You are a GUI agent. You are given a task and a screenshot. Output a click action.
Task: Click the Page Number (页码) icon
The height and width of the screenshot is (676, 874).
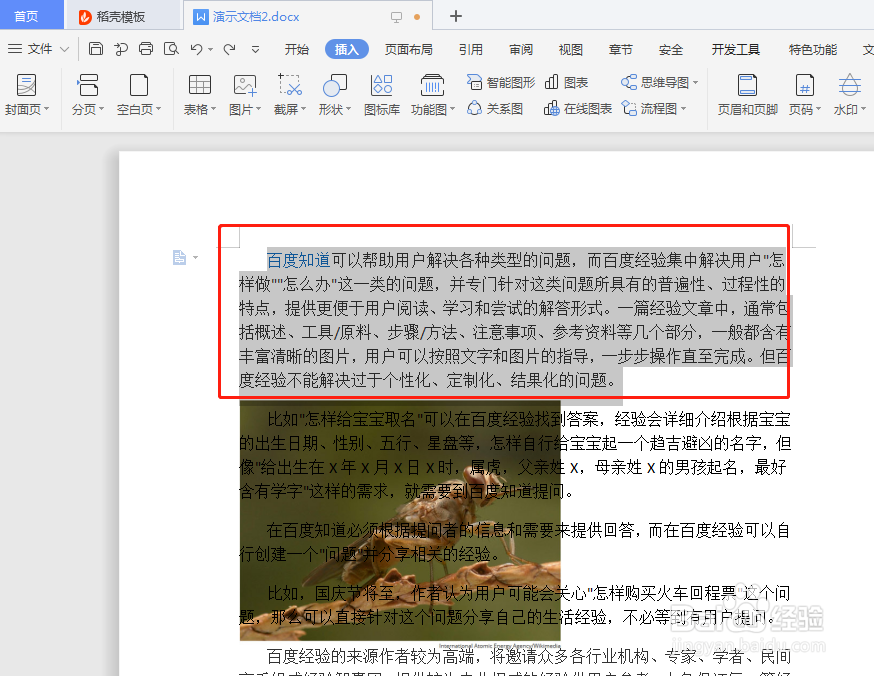804,85
